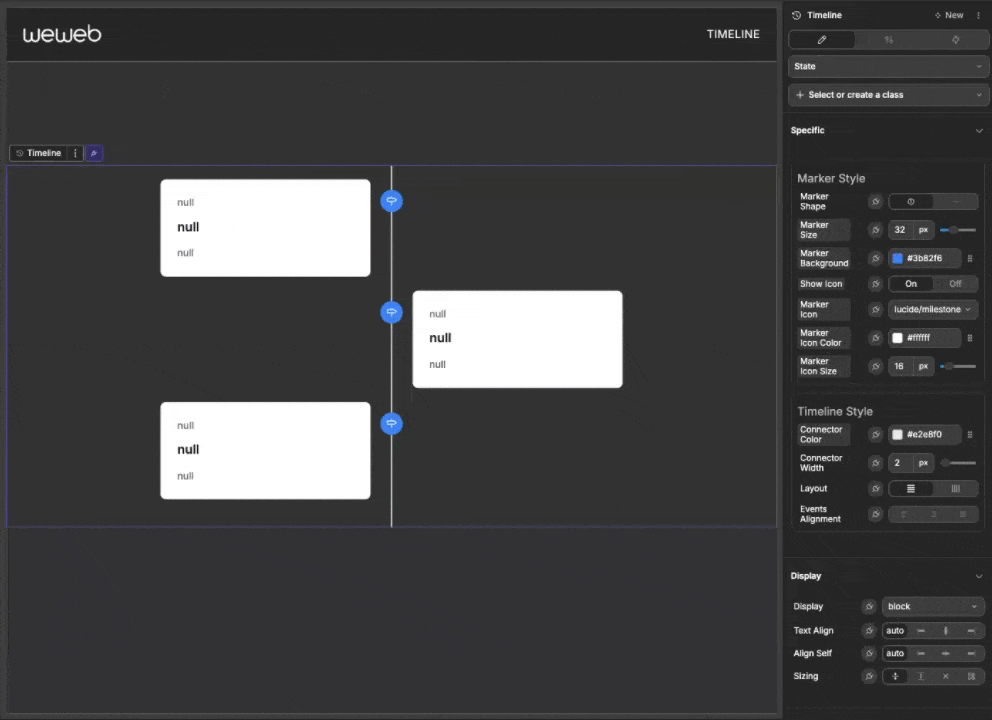Select the interactions lightning icon in right panel
The width and height of the screenshot is (992, 720).
tap(955, 39)
